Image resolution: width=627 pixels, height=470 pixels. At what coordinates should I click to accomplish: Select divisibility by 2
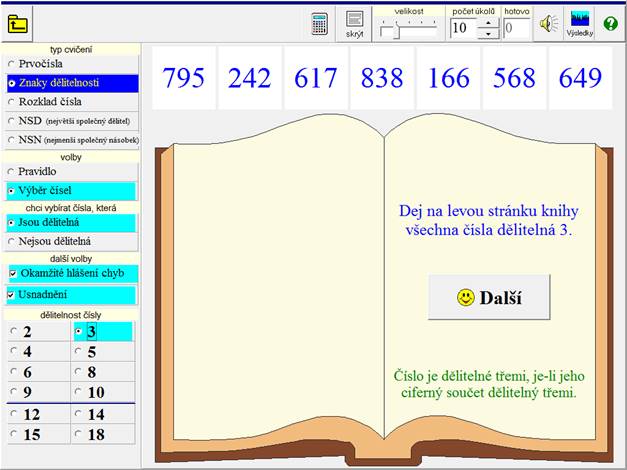(39, 332)
